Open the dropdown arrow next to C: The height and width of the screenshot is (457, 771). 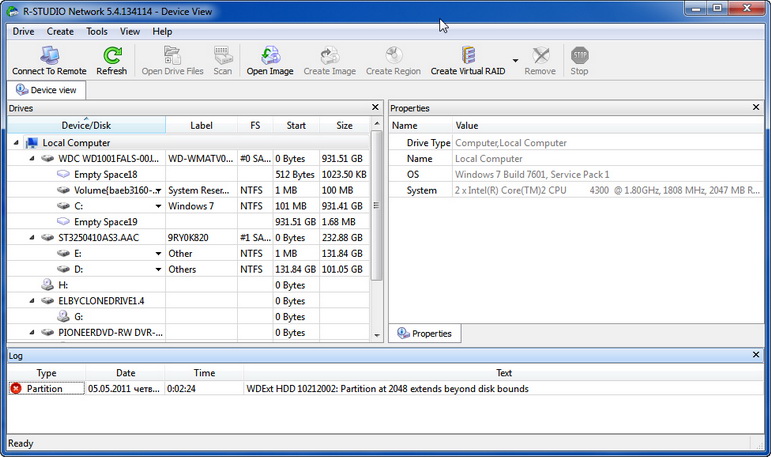[158, 206]
